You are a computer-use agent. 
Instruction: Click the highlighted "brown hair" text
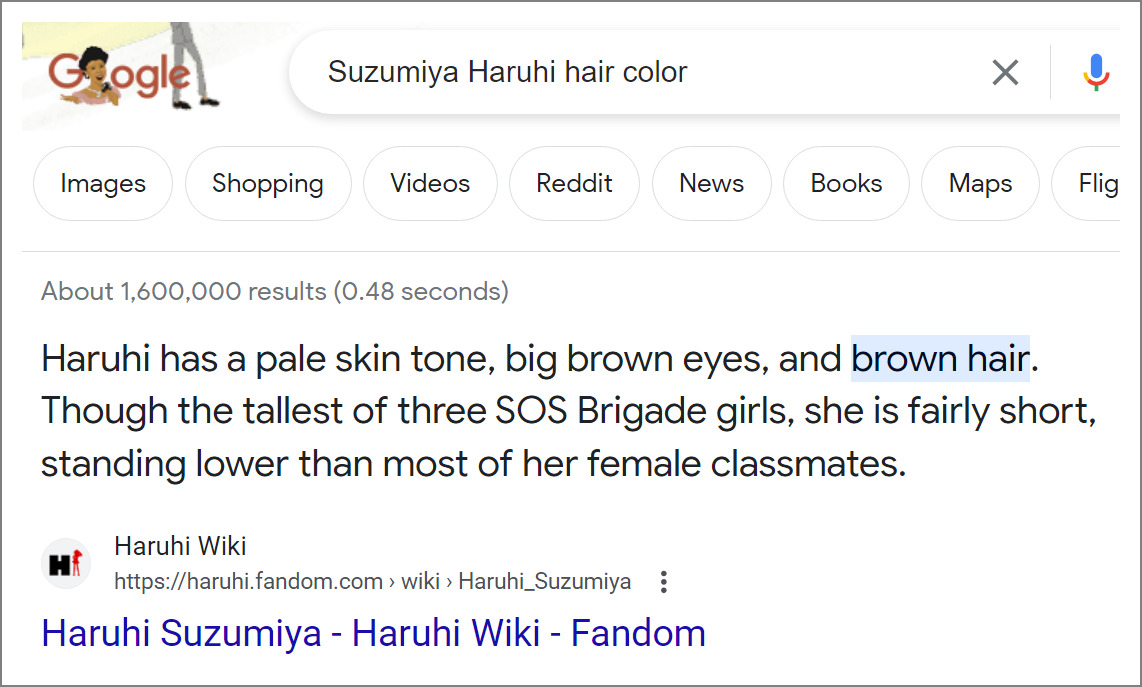click(940, 359)
